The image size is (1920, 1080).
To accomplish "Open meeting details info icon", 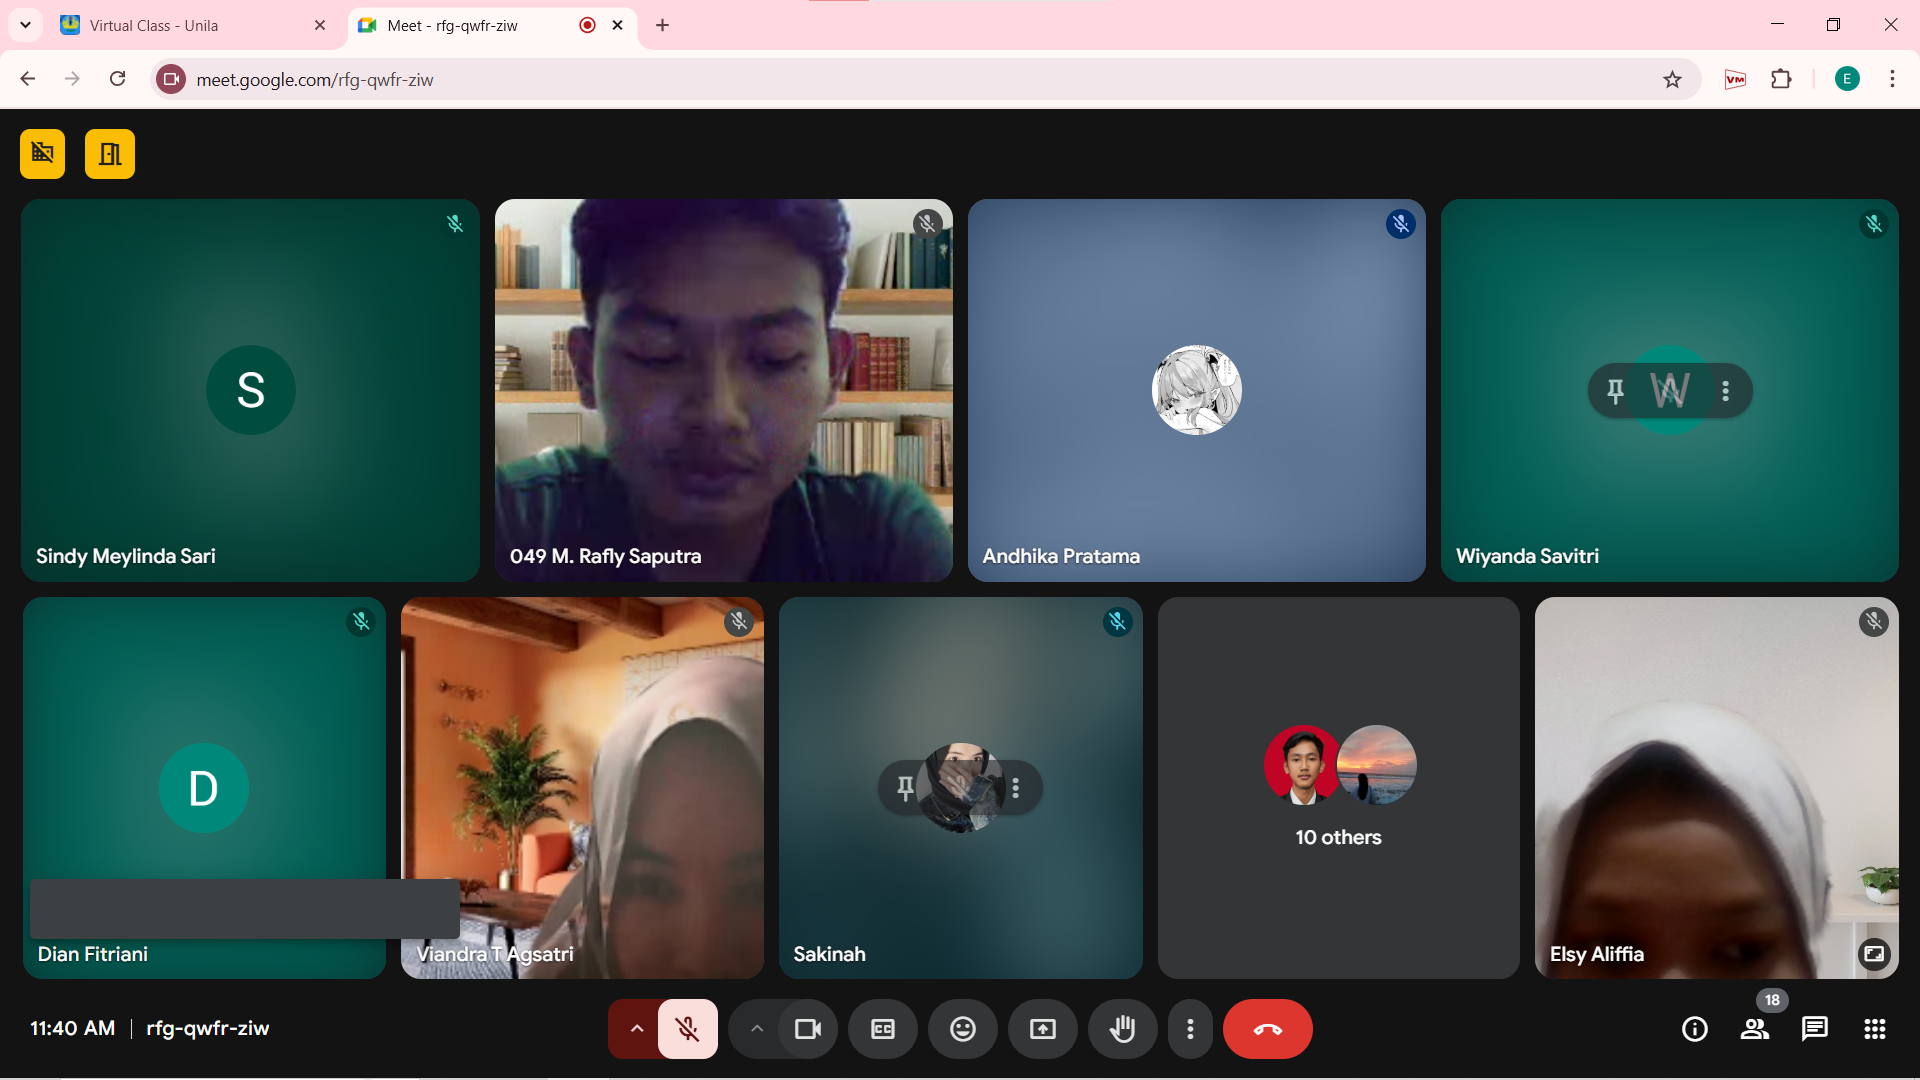I will click(x=1694, y=1029).
